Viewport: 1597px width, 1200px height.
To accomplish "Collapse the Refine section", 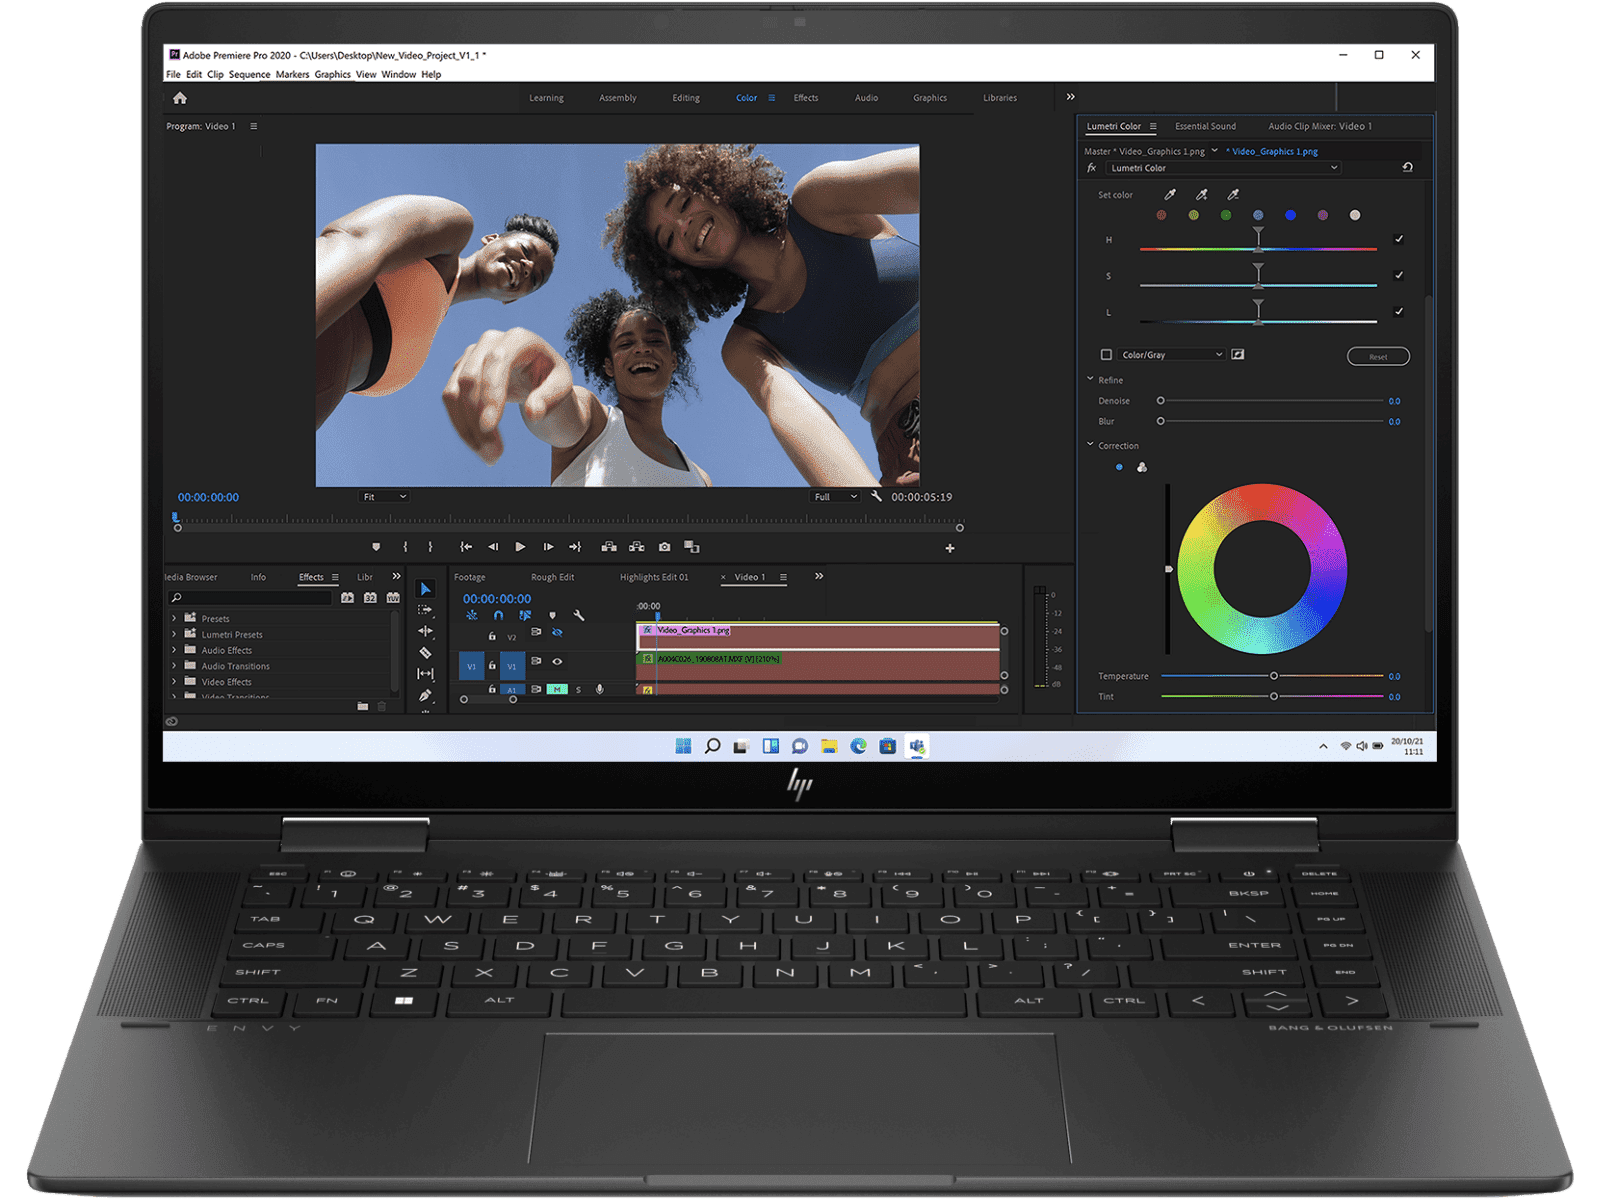I will coord(1090,379).
